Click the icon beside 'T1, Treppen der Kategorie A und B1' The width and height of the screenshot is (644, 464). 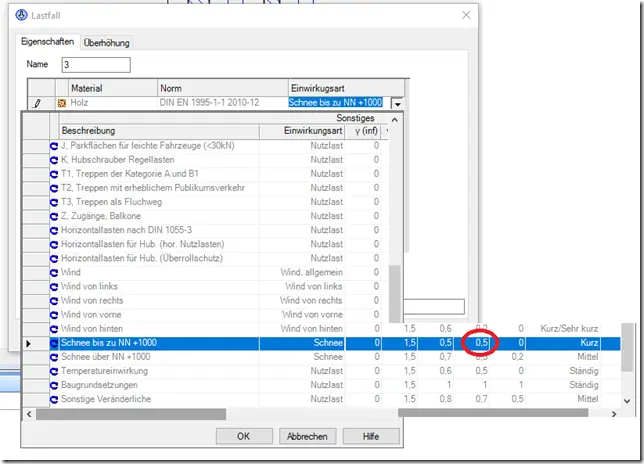coord(54,174)
